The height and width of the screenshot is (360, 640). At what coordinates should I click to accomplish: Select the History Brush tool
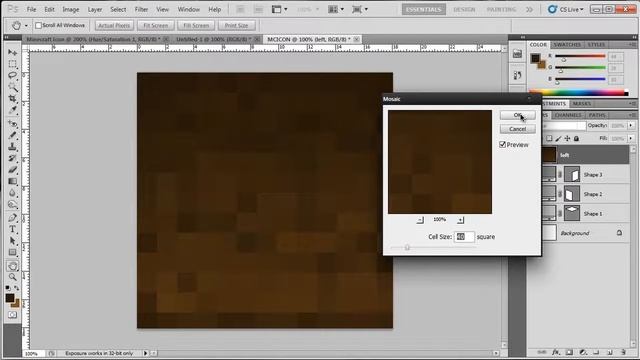pos(13,158)
